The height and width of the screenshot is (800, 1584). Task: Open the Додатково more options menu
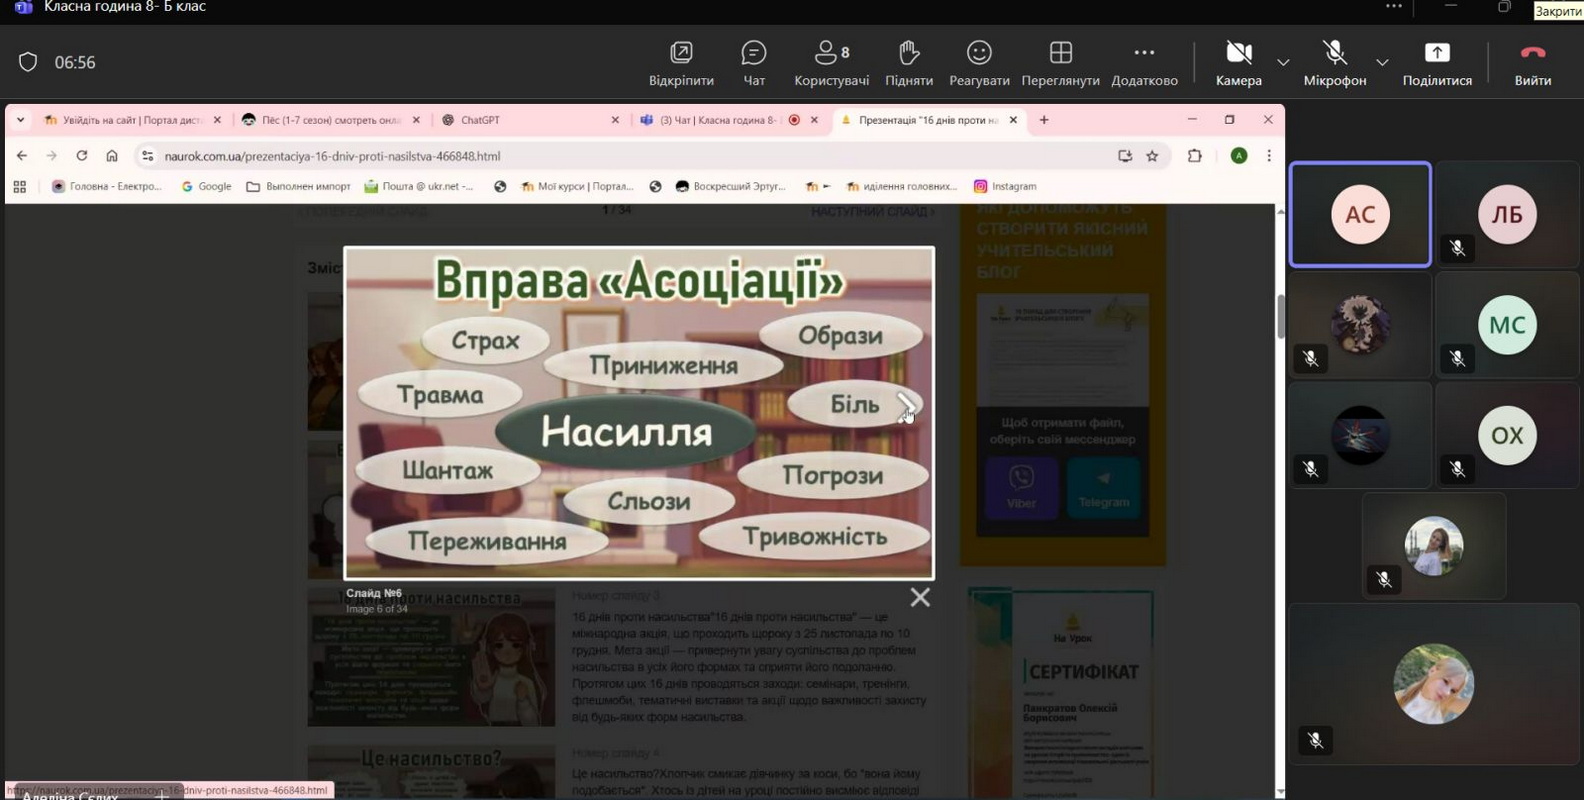click(1144, 63)
